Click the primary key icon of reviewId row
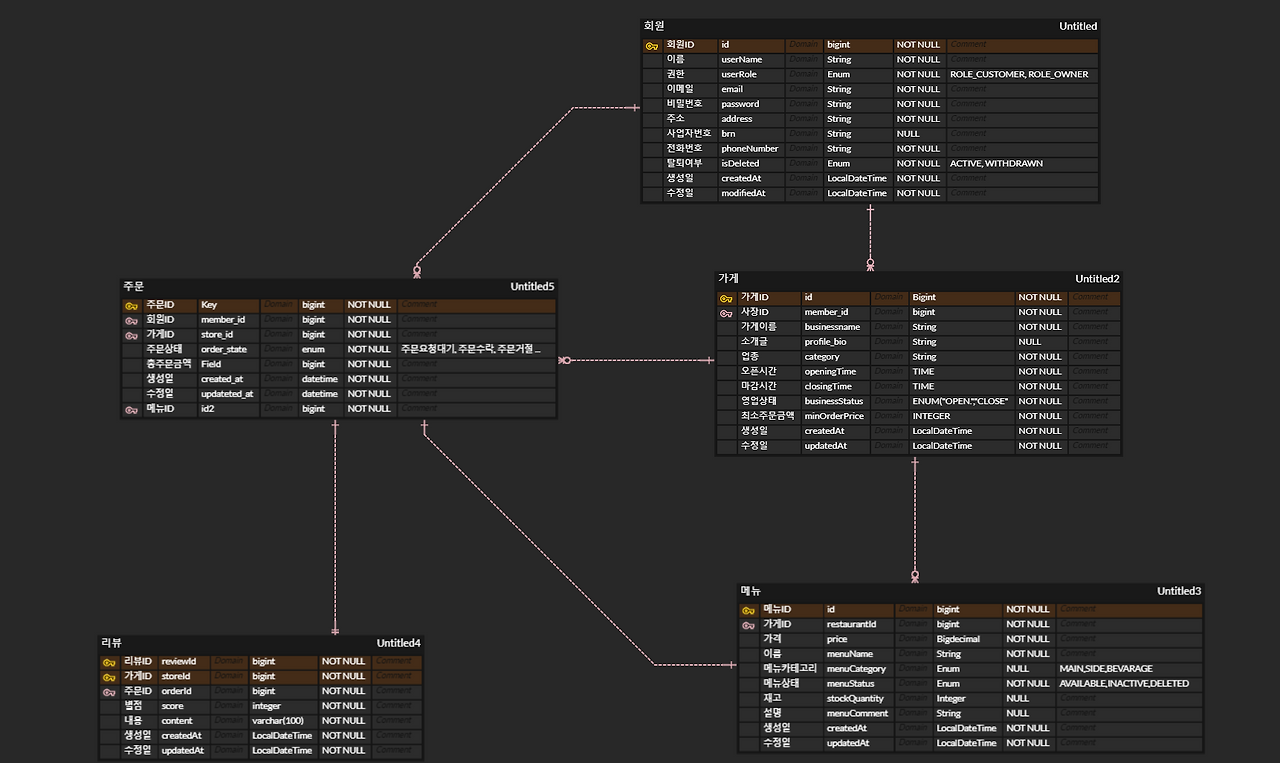 point(109,663)
